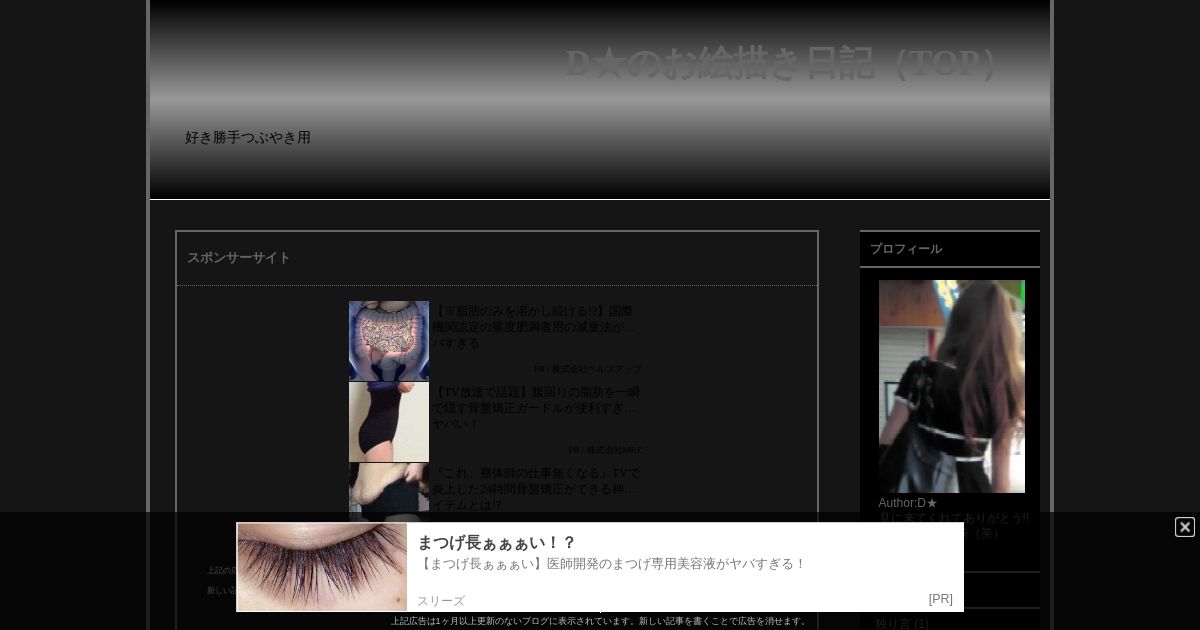
Task: Click the intestine illustration ad thumbnail
Action: click(389, 341)
